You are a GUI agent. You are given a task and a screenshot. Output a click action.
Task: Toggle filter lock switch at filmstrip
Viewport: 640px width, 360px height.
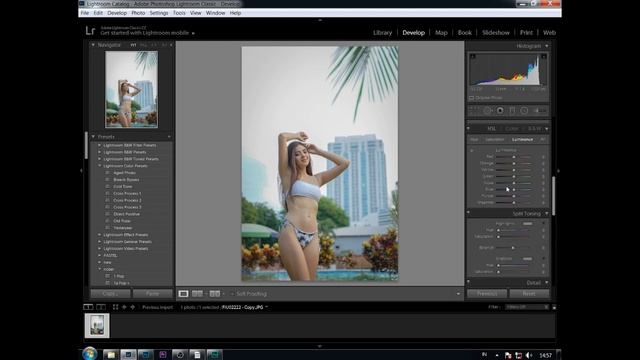(x=554, y=307)
